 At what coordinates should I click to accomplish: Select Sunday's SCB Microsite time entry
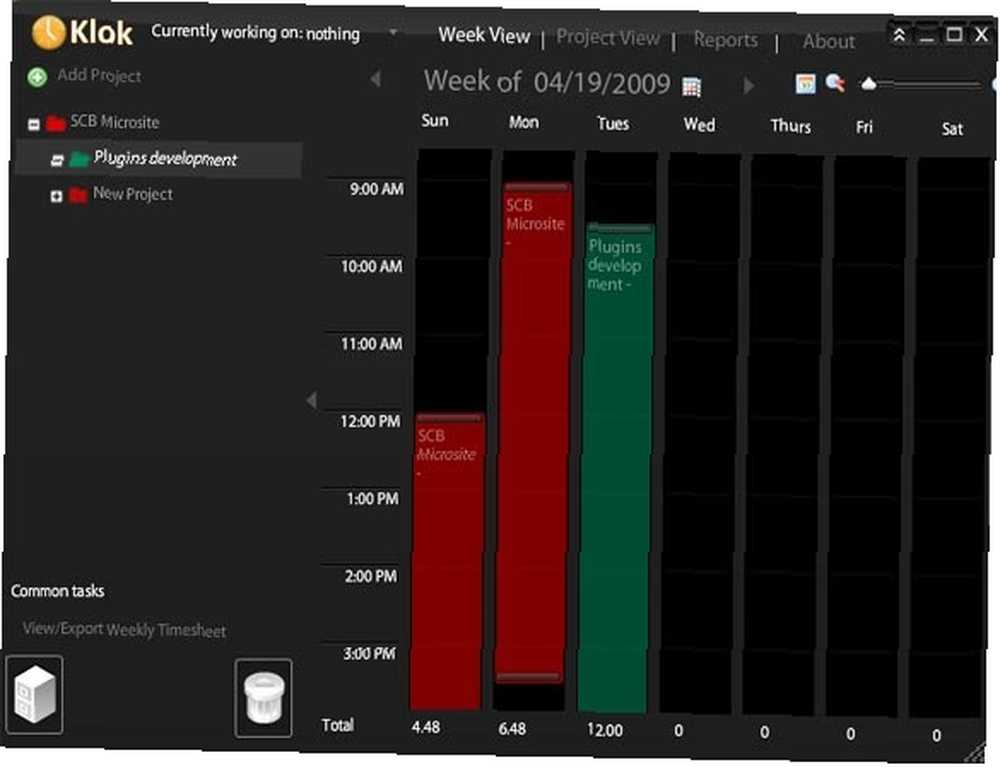coord(448,561)
